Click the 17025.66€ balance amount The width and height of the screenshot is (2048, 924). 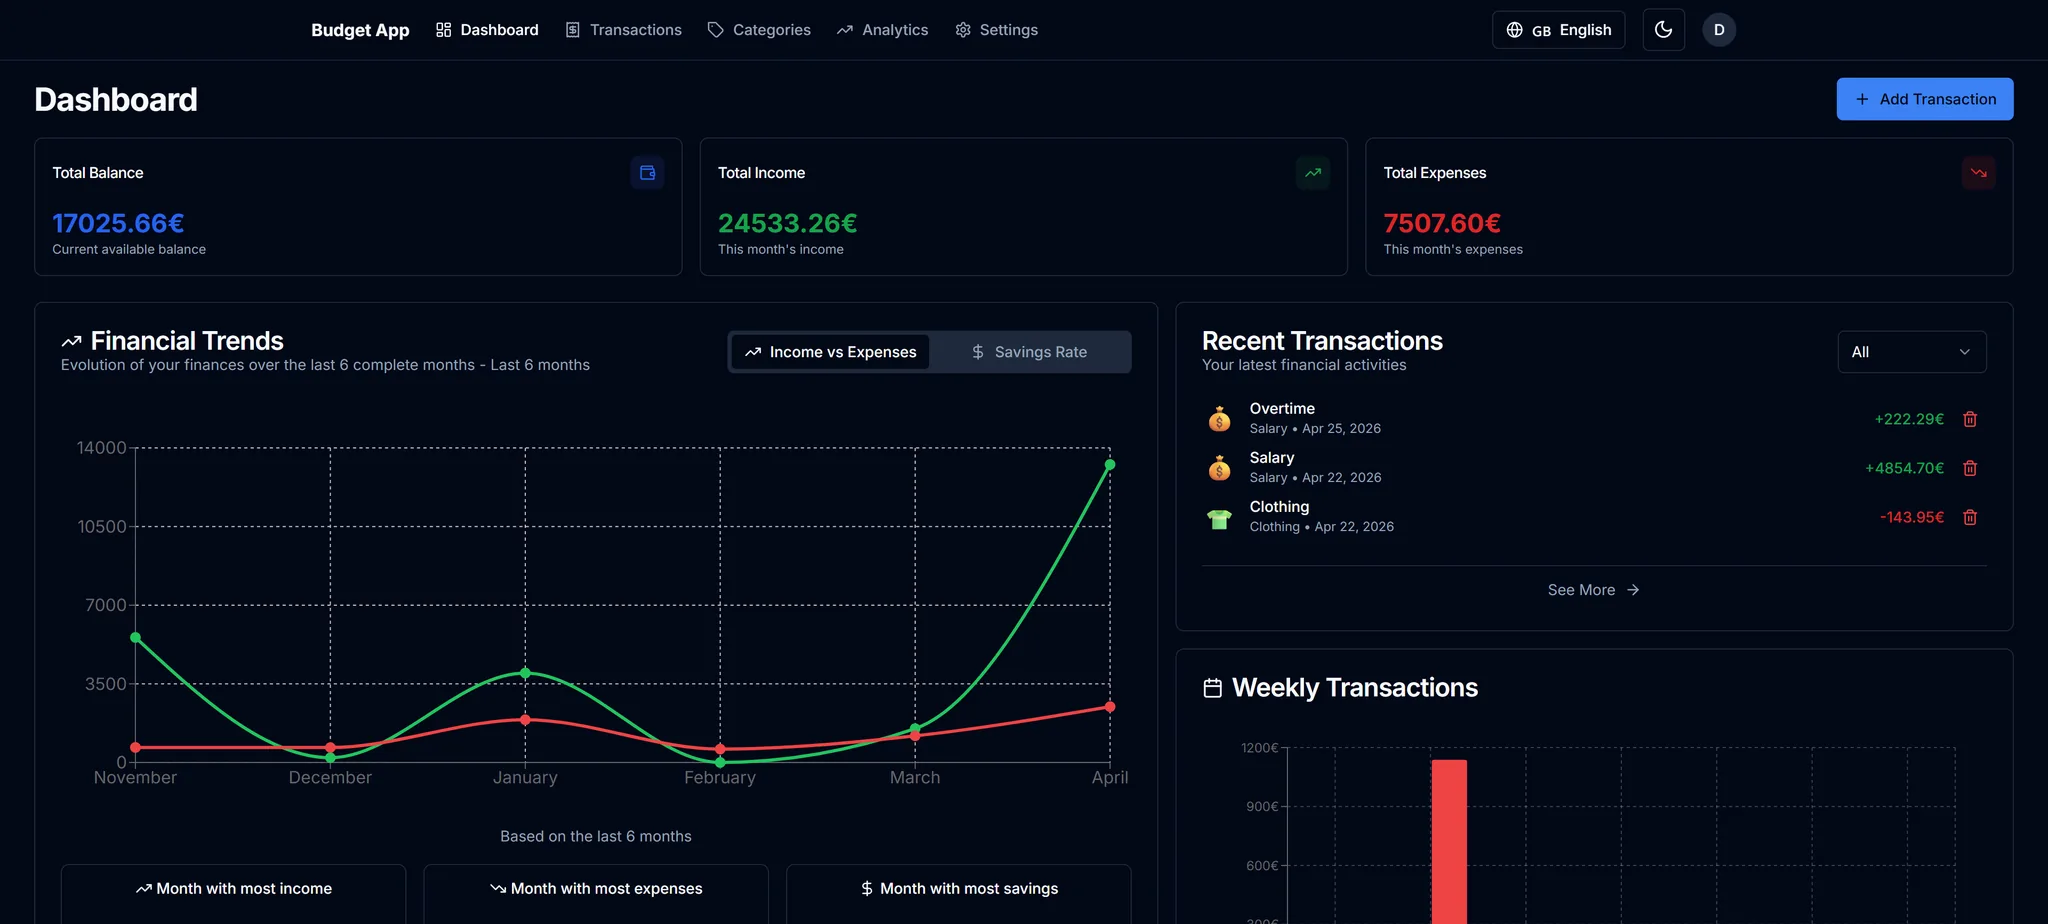point(118,223)
